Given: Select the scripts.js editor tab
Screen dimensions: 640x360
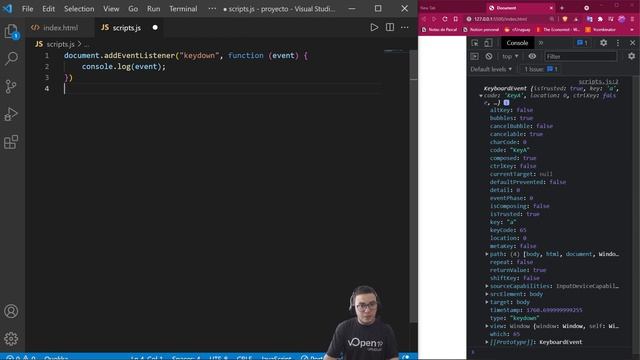Looking at the screenshot, I should pos(129,28).
